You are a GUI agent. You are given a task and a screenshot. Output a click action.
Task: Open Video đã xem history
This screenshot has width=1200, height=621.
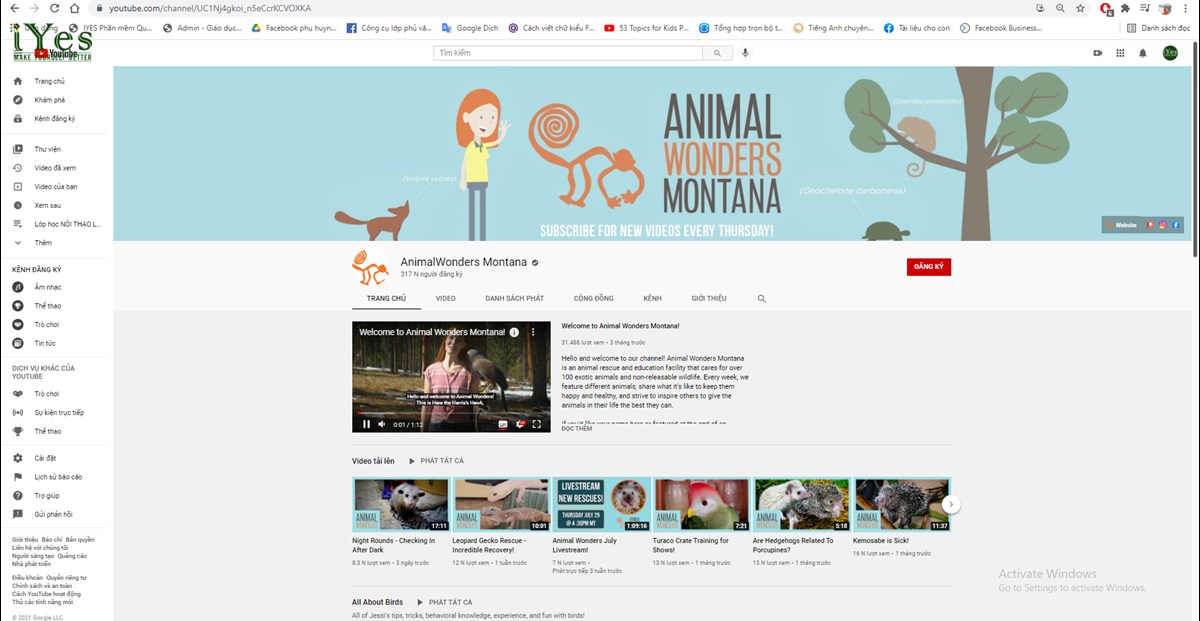(x=56, y=168)
